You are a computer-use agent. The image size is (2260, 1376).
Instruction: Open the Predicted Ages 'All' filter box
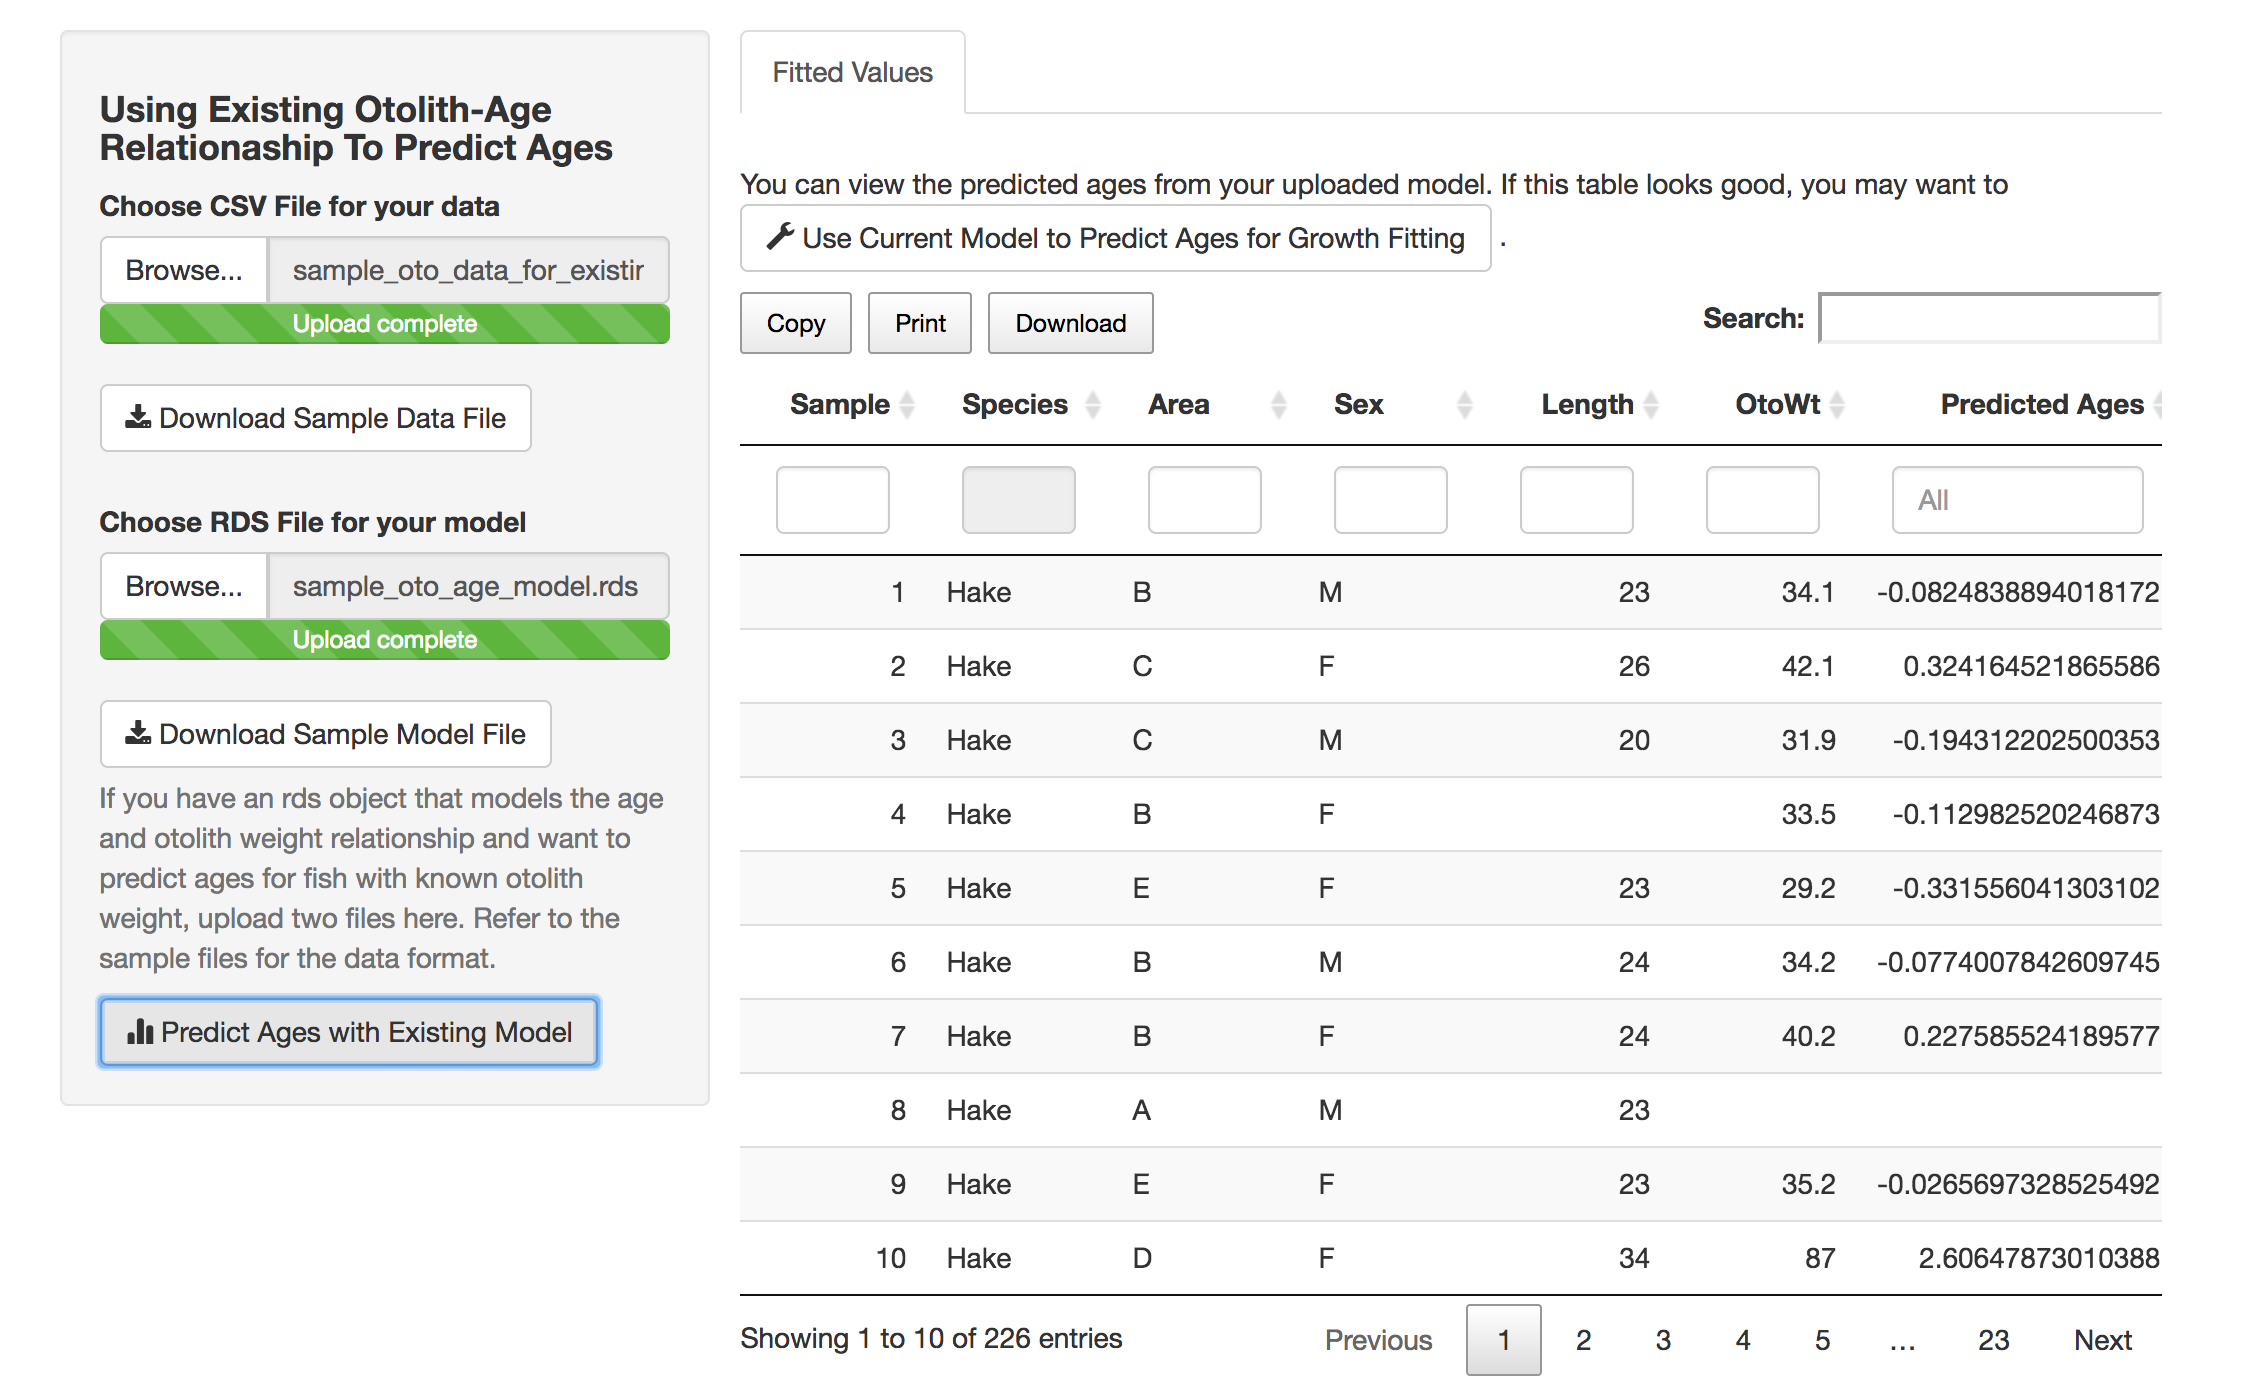pyautogui.click(x=2016, y=500)
